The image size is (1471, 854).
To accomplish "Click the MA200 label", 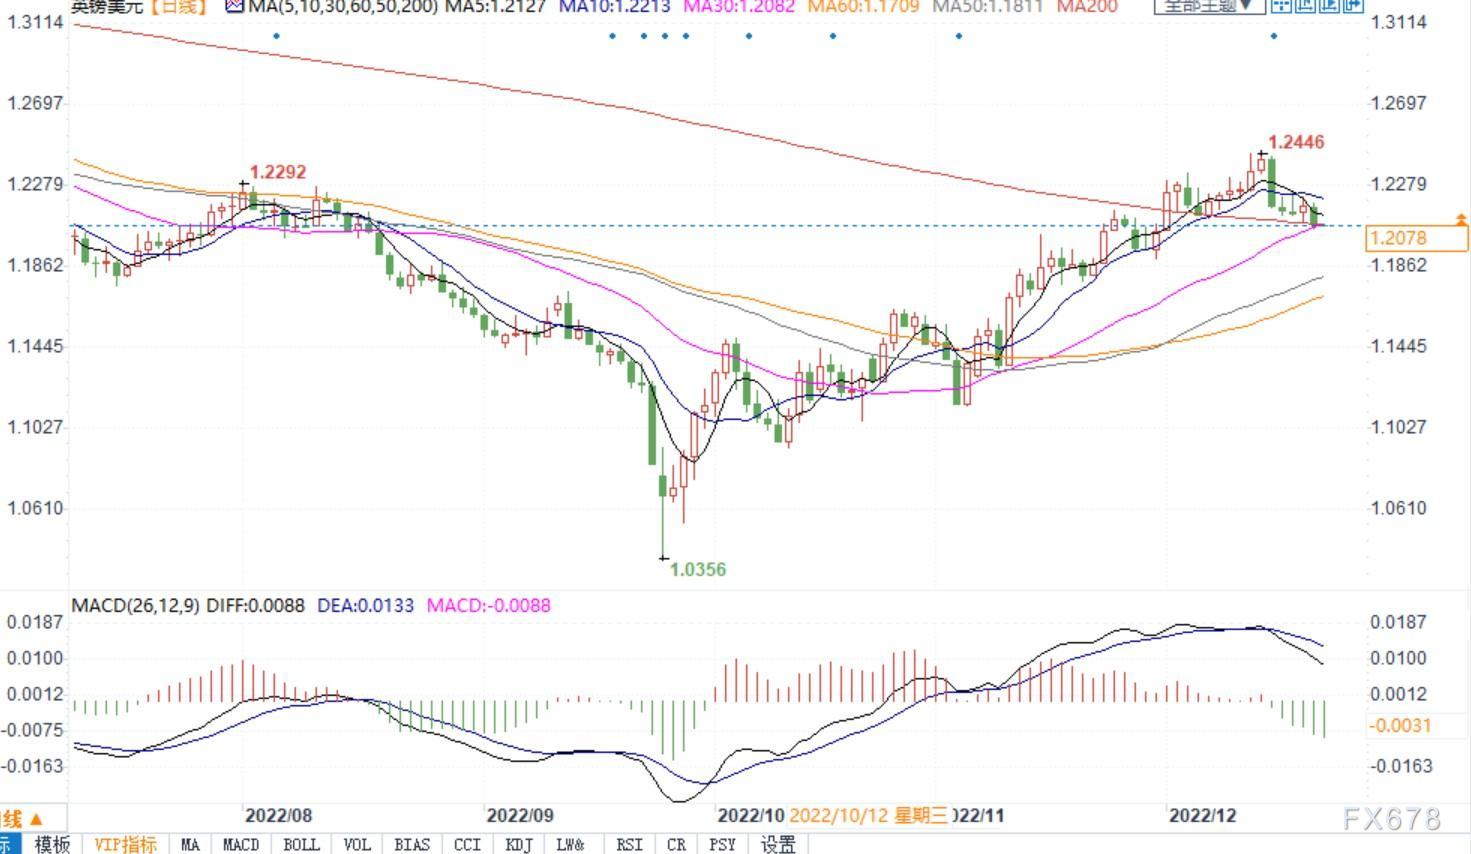I will [1087, 6].
